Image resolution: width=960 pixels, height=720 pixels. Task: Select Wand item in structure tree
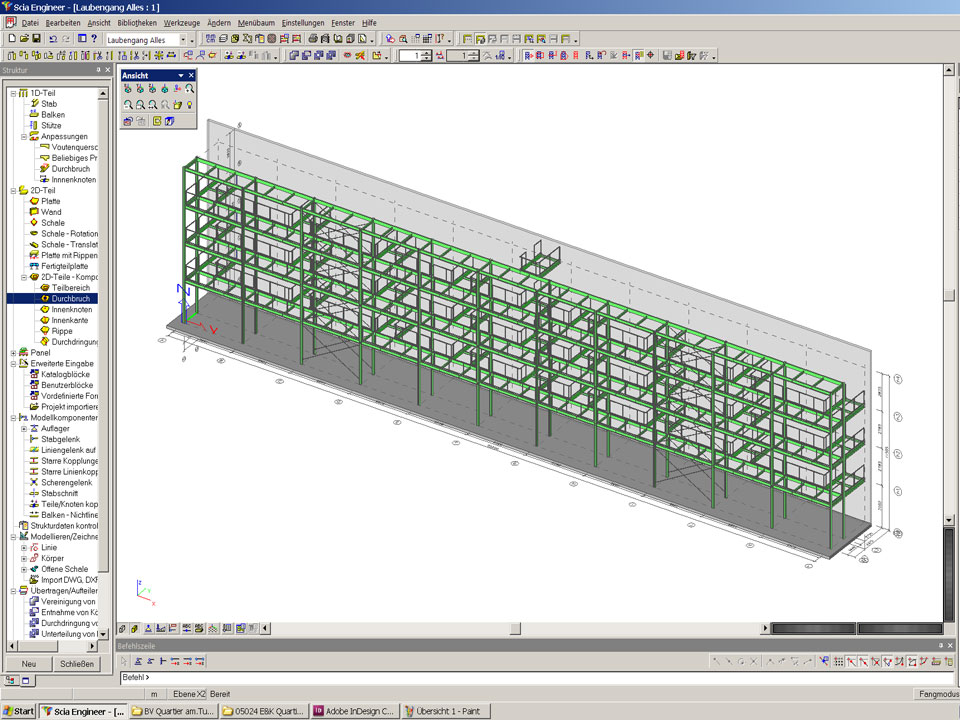pos(51,212)
